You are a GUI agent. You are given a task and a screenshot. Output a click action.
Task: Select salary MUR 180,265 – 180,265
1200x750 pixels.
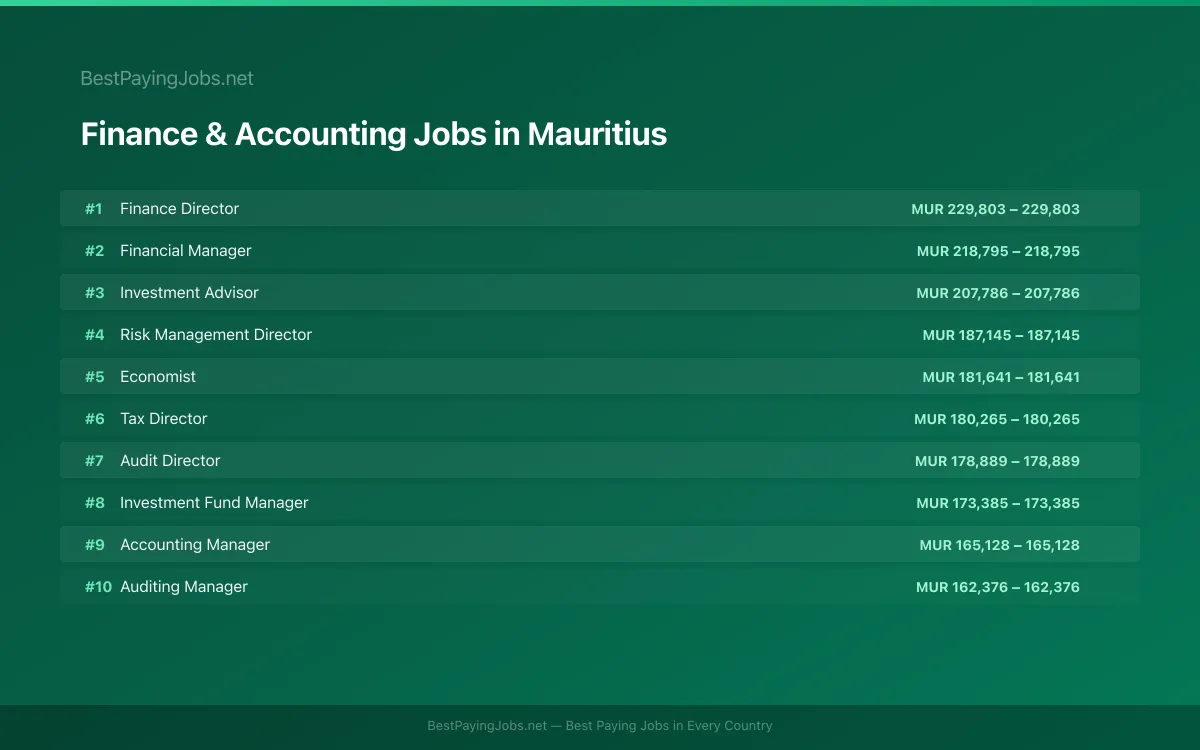[997, 419]
